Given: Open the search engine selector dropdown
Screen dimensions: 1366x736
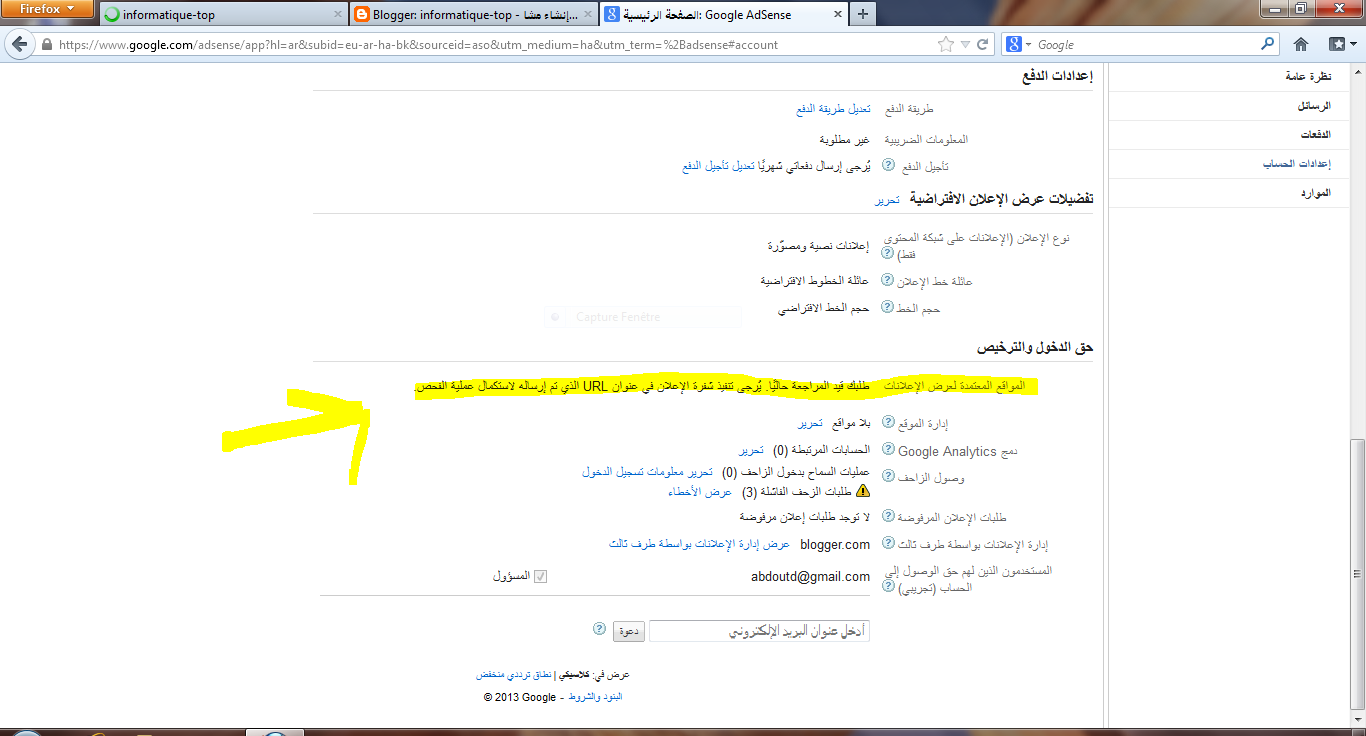Looking at the screenshot, I should [1020, 44].
